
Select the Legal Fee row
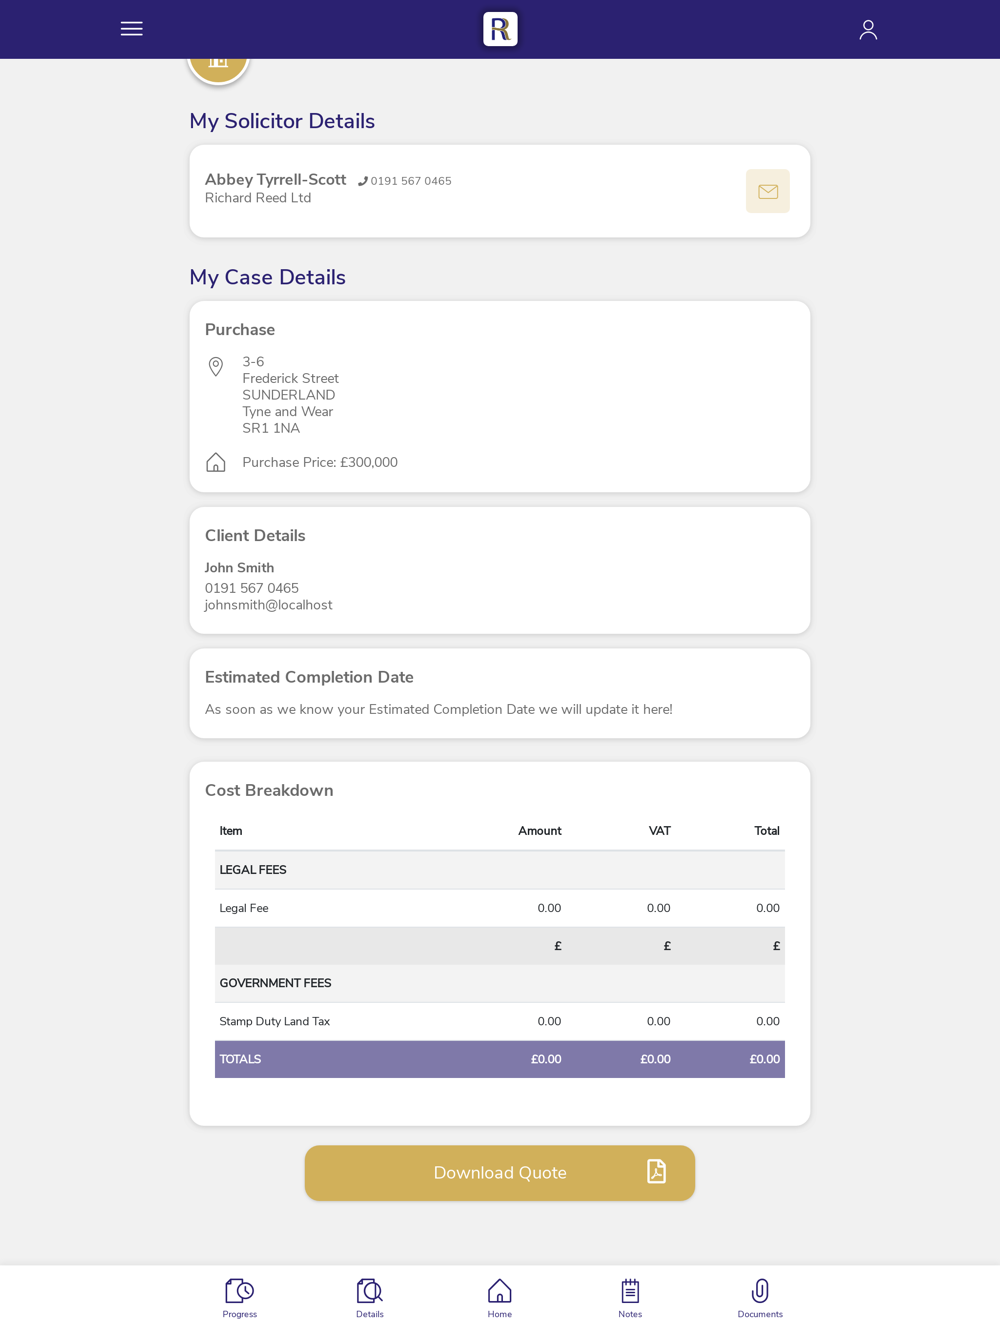click(x=500, y=908)
